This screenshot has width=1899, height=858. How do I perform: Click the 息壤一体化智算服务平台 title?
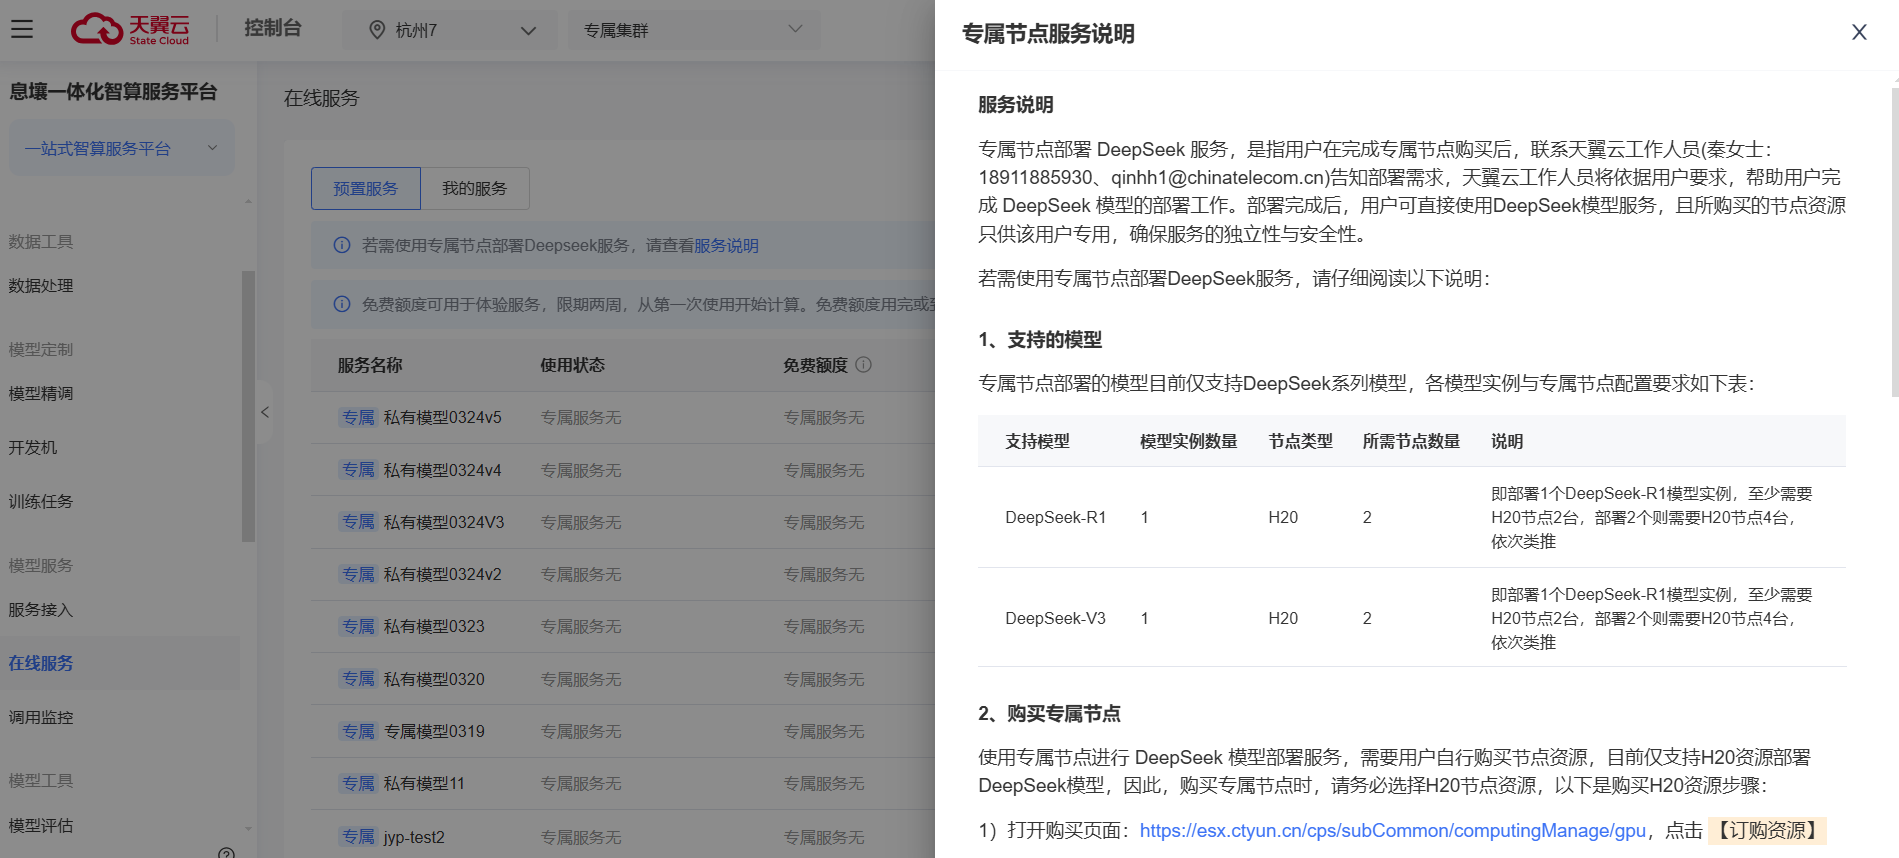click(x=113, y=92)
